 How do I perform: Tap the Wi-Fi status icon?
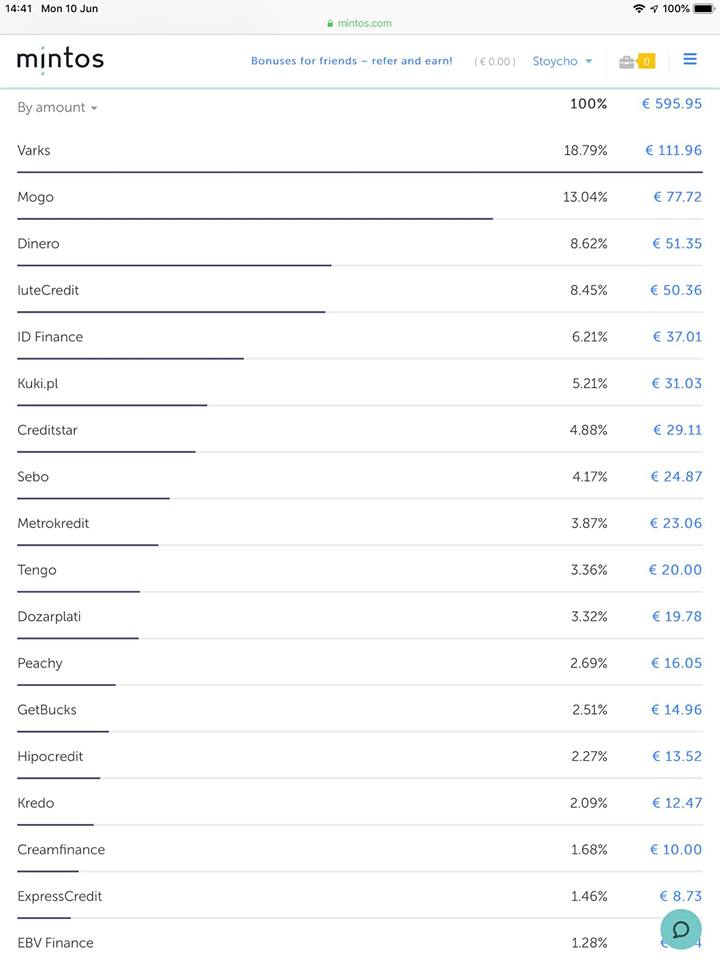point(639,8)
